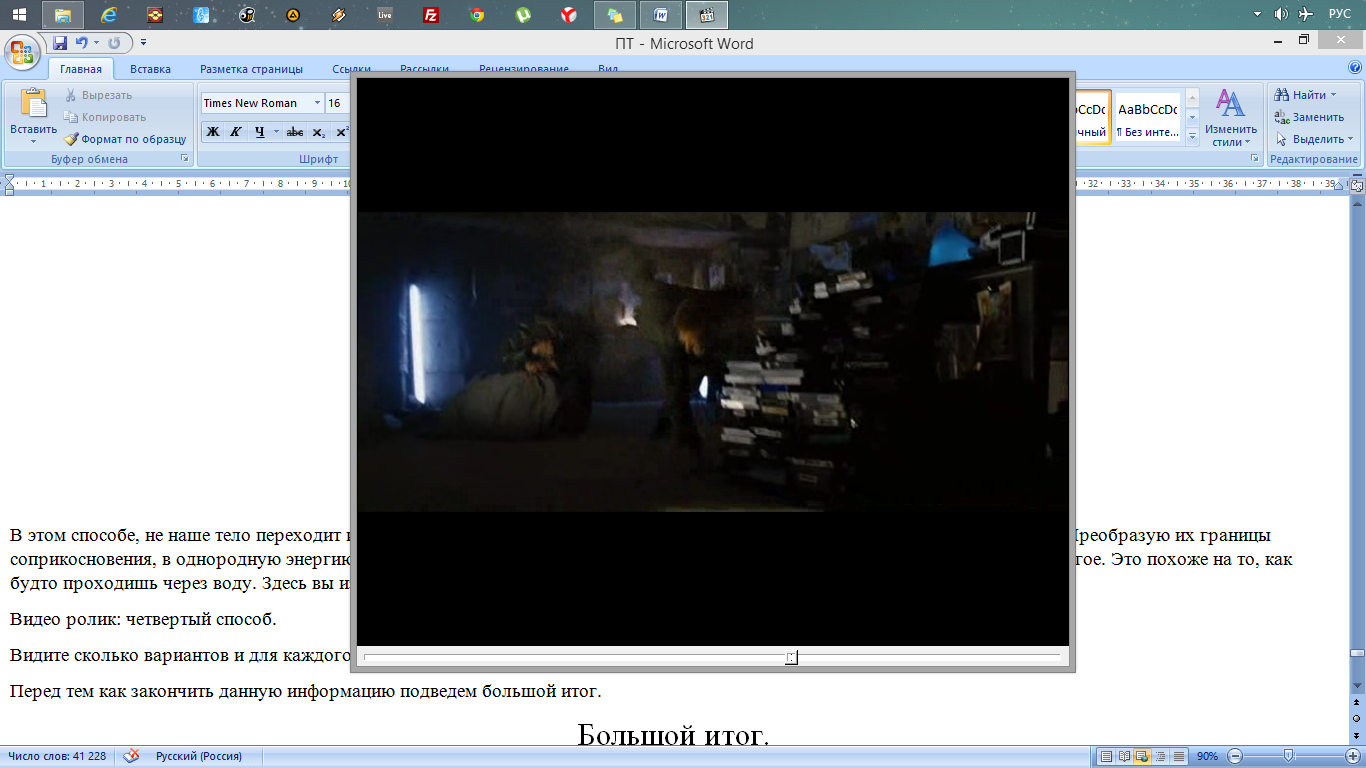The image size is (1366, 768).
Task: Click the video seek bar thumb
Action: [791, 657]
